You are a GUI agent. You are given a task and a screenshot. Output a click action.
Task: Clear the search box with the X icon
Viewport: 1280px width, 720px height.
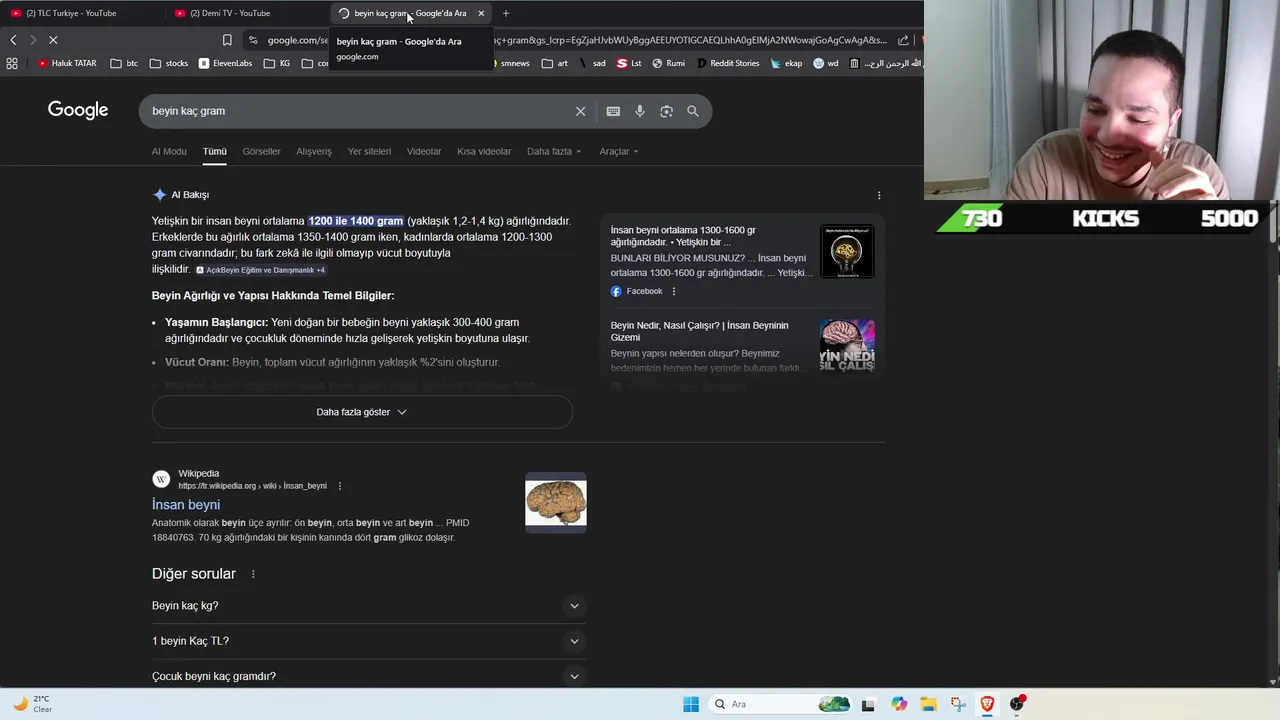[580, 111]
